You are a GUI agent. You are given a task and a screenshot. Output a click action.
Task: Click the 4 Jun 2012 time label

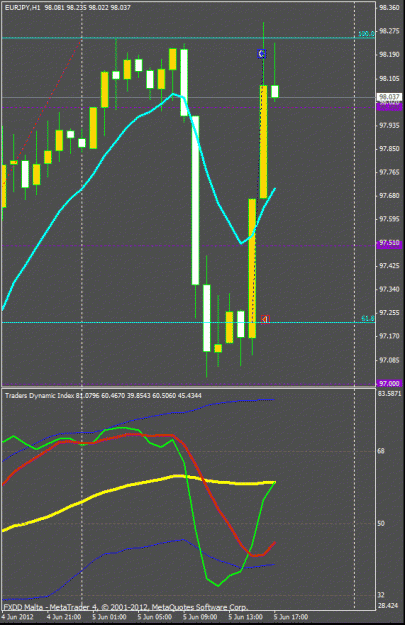17,617
